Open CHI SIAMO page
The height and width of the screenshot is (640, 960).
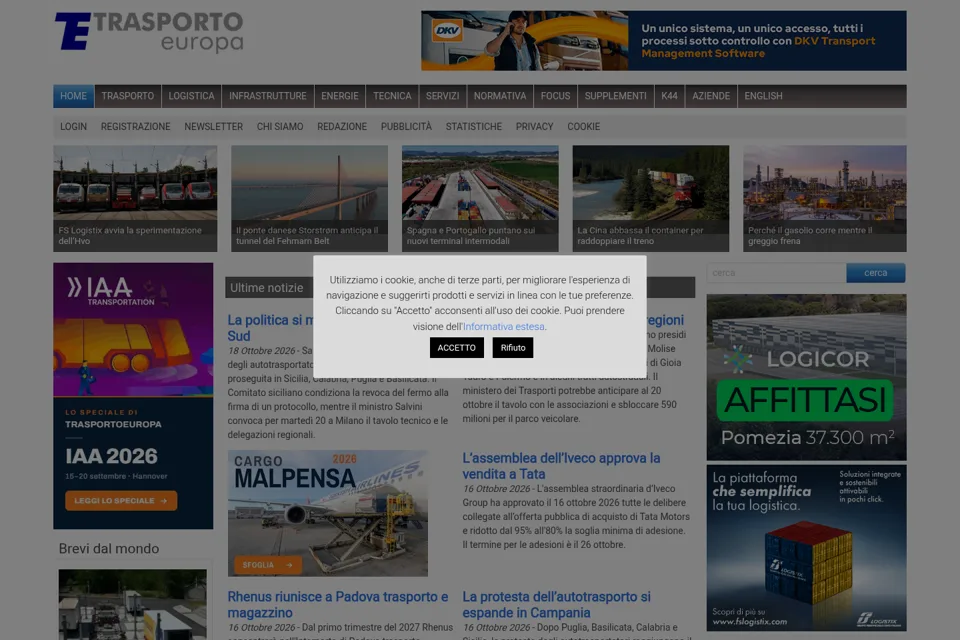pyautogui.click(x=280, y=127)
